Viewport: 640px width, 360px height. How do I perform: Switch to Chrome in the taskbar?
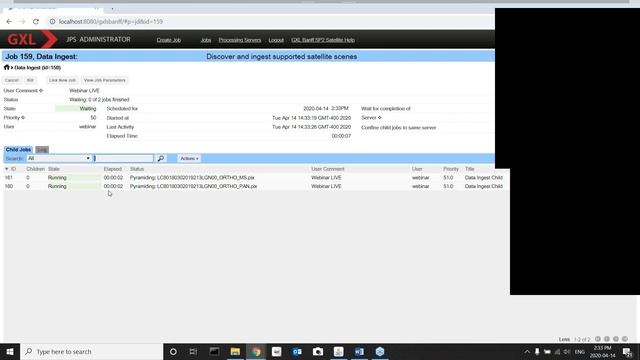coord(256,351)
